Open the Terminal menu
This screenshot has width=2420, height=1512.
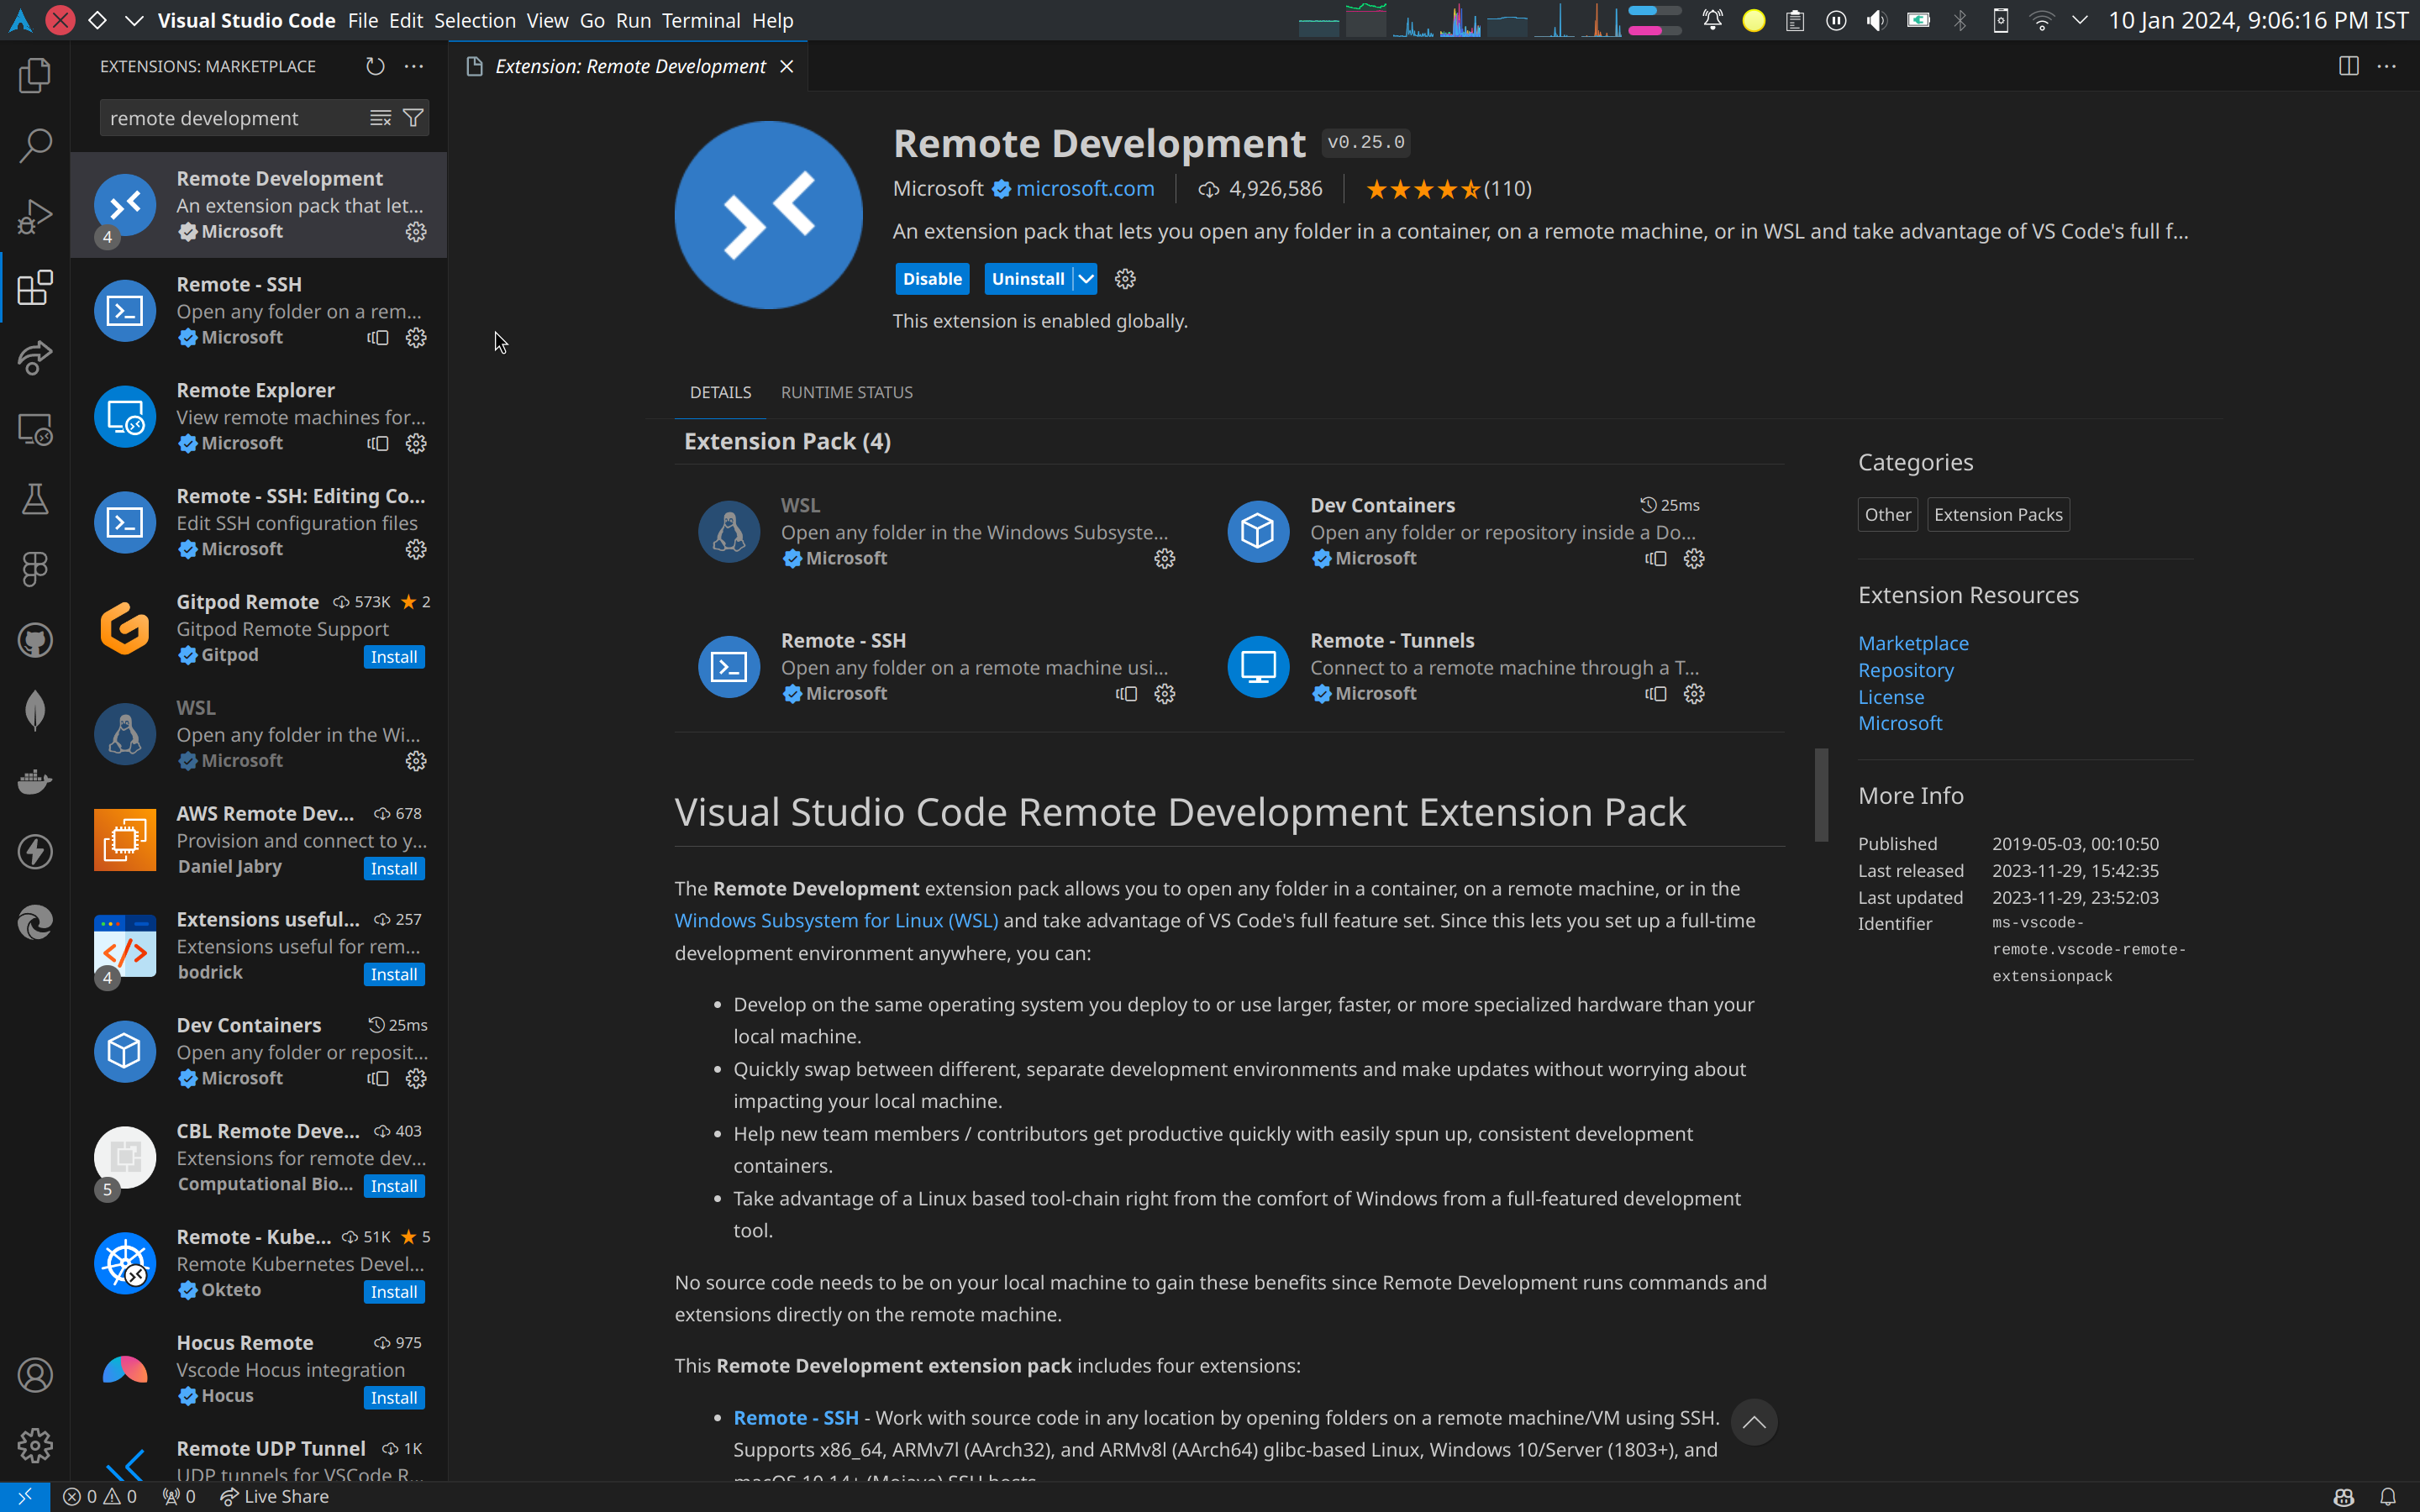700,20
